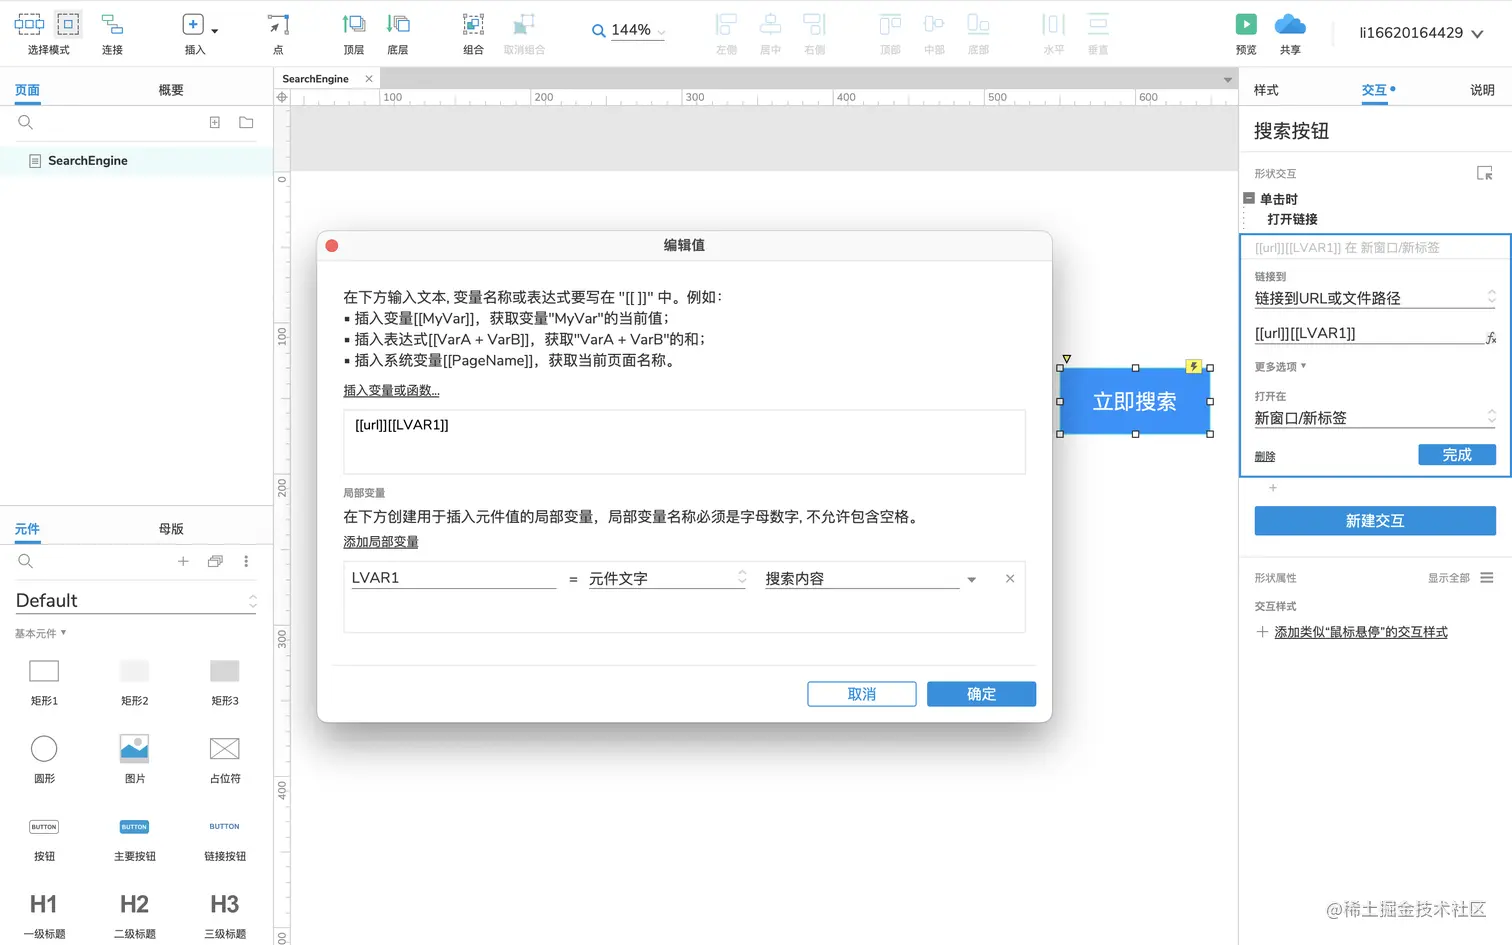The width and height of the screenshot is (1512, 945).
Task: Search pages using the 页面 panel magnifier
Action: click(x=26, y=122)
